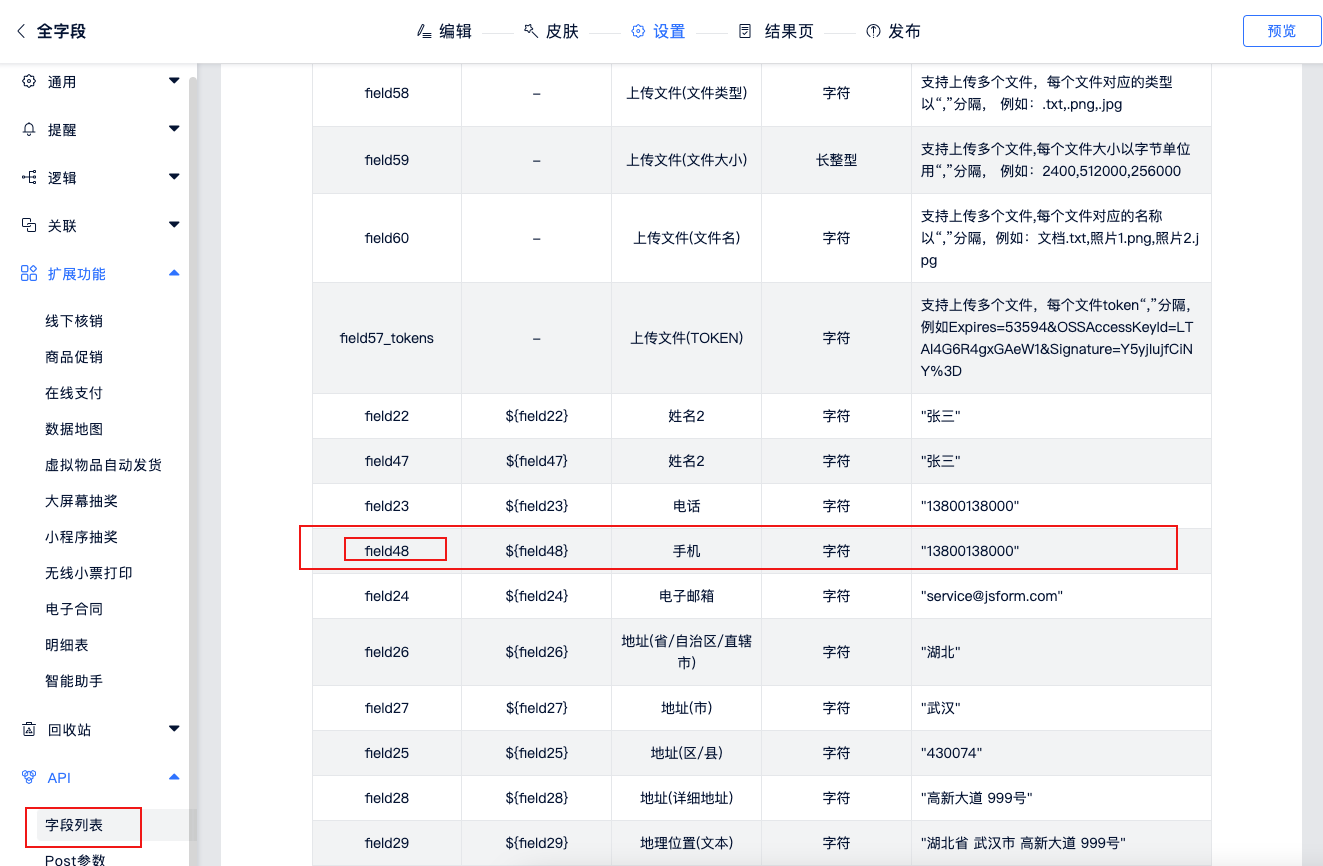Expand the 通用 section arrow
Screen dimensions: 1323x866
tap(174, 80)
